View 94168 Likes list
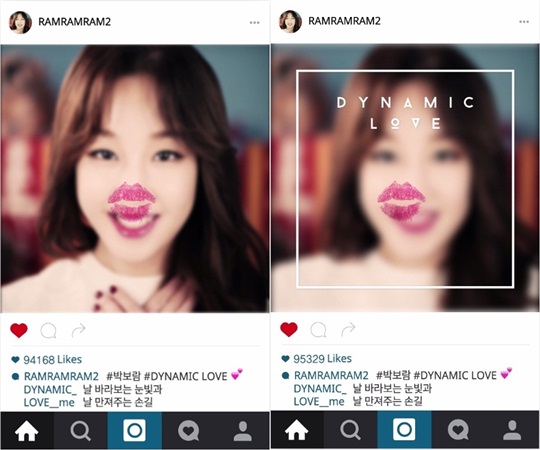 [x=52, y=360]
